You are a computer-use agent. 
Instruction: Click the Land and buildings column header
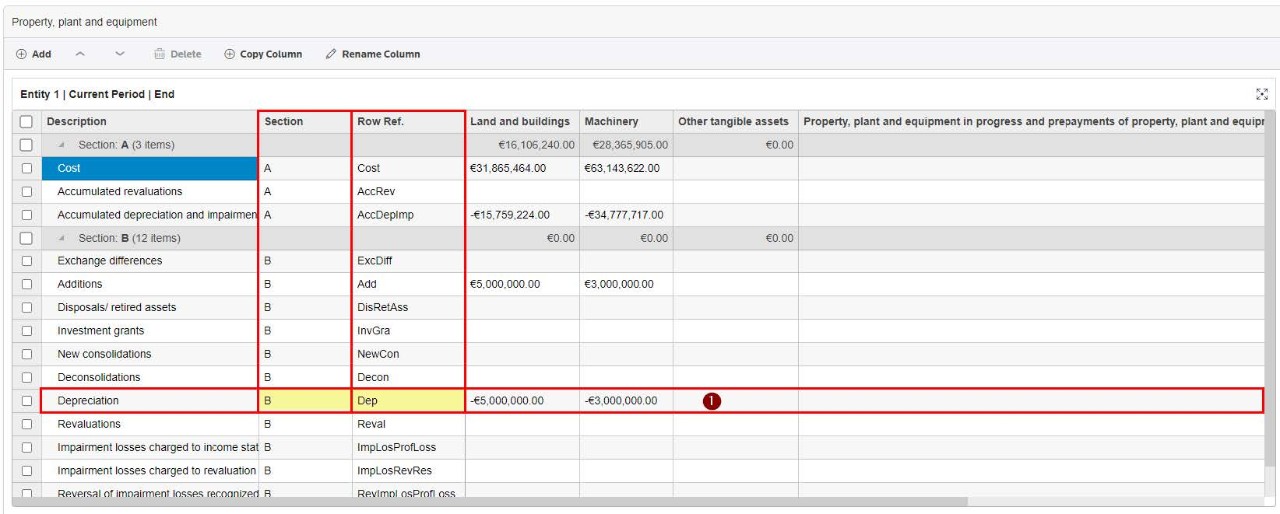pyautogui.click(x=520, y=122)
